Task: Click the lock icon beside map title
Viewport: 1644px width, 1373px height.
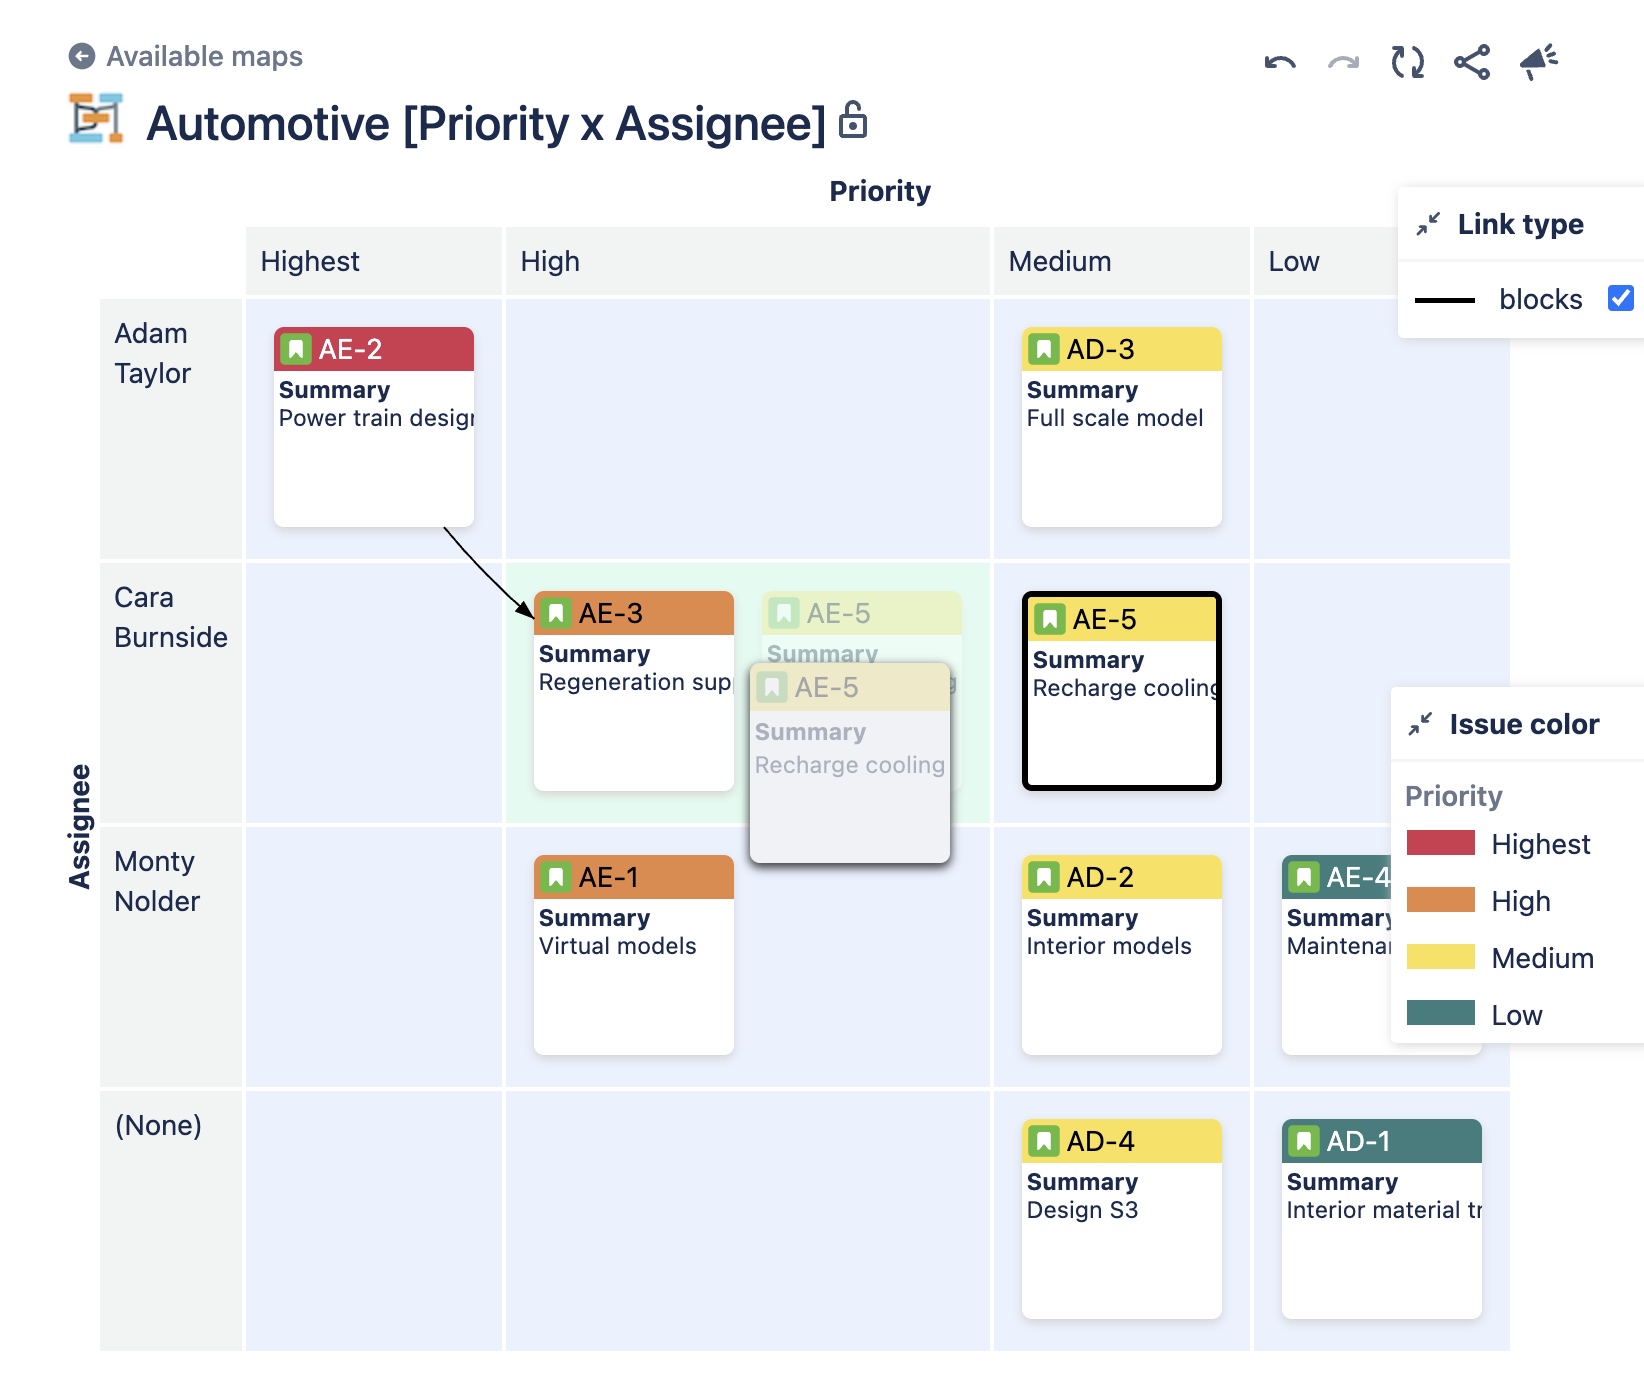Action: point(852,120)
